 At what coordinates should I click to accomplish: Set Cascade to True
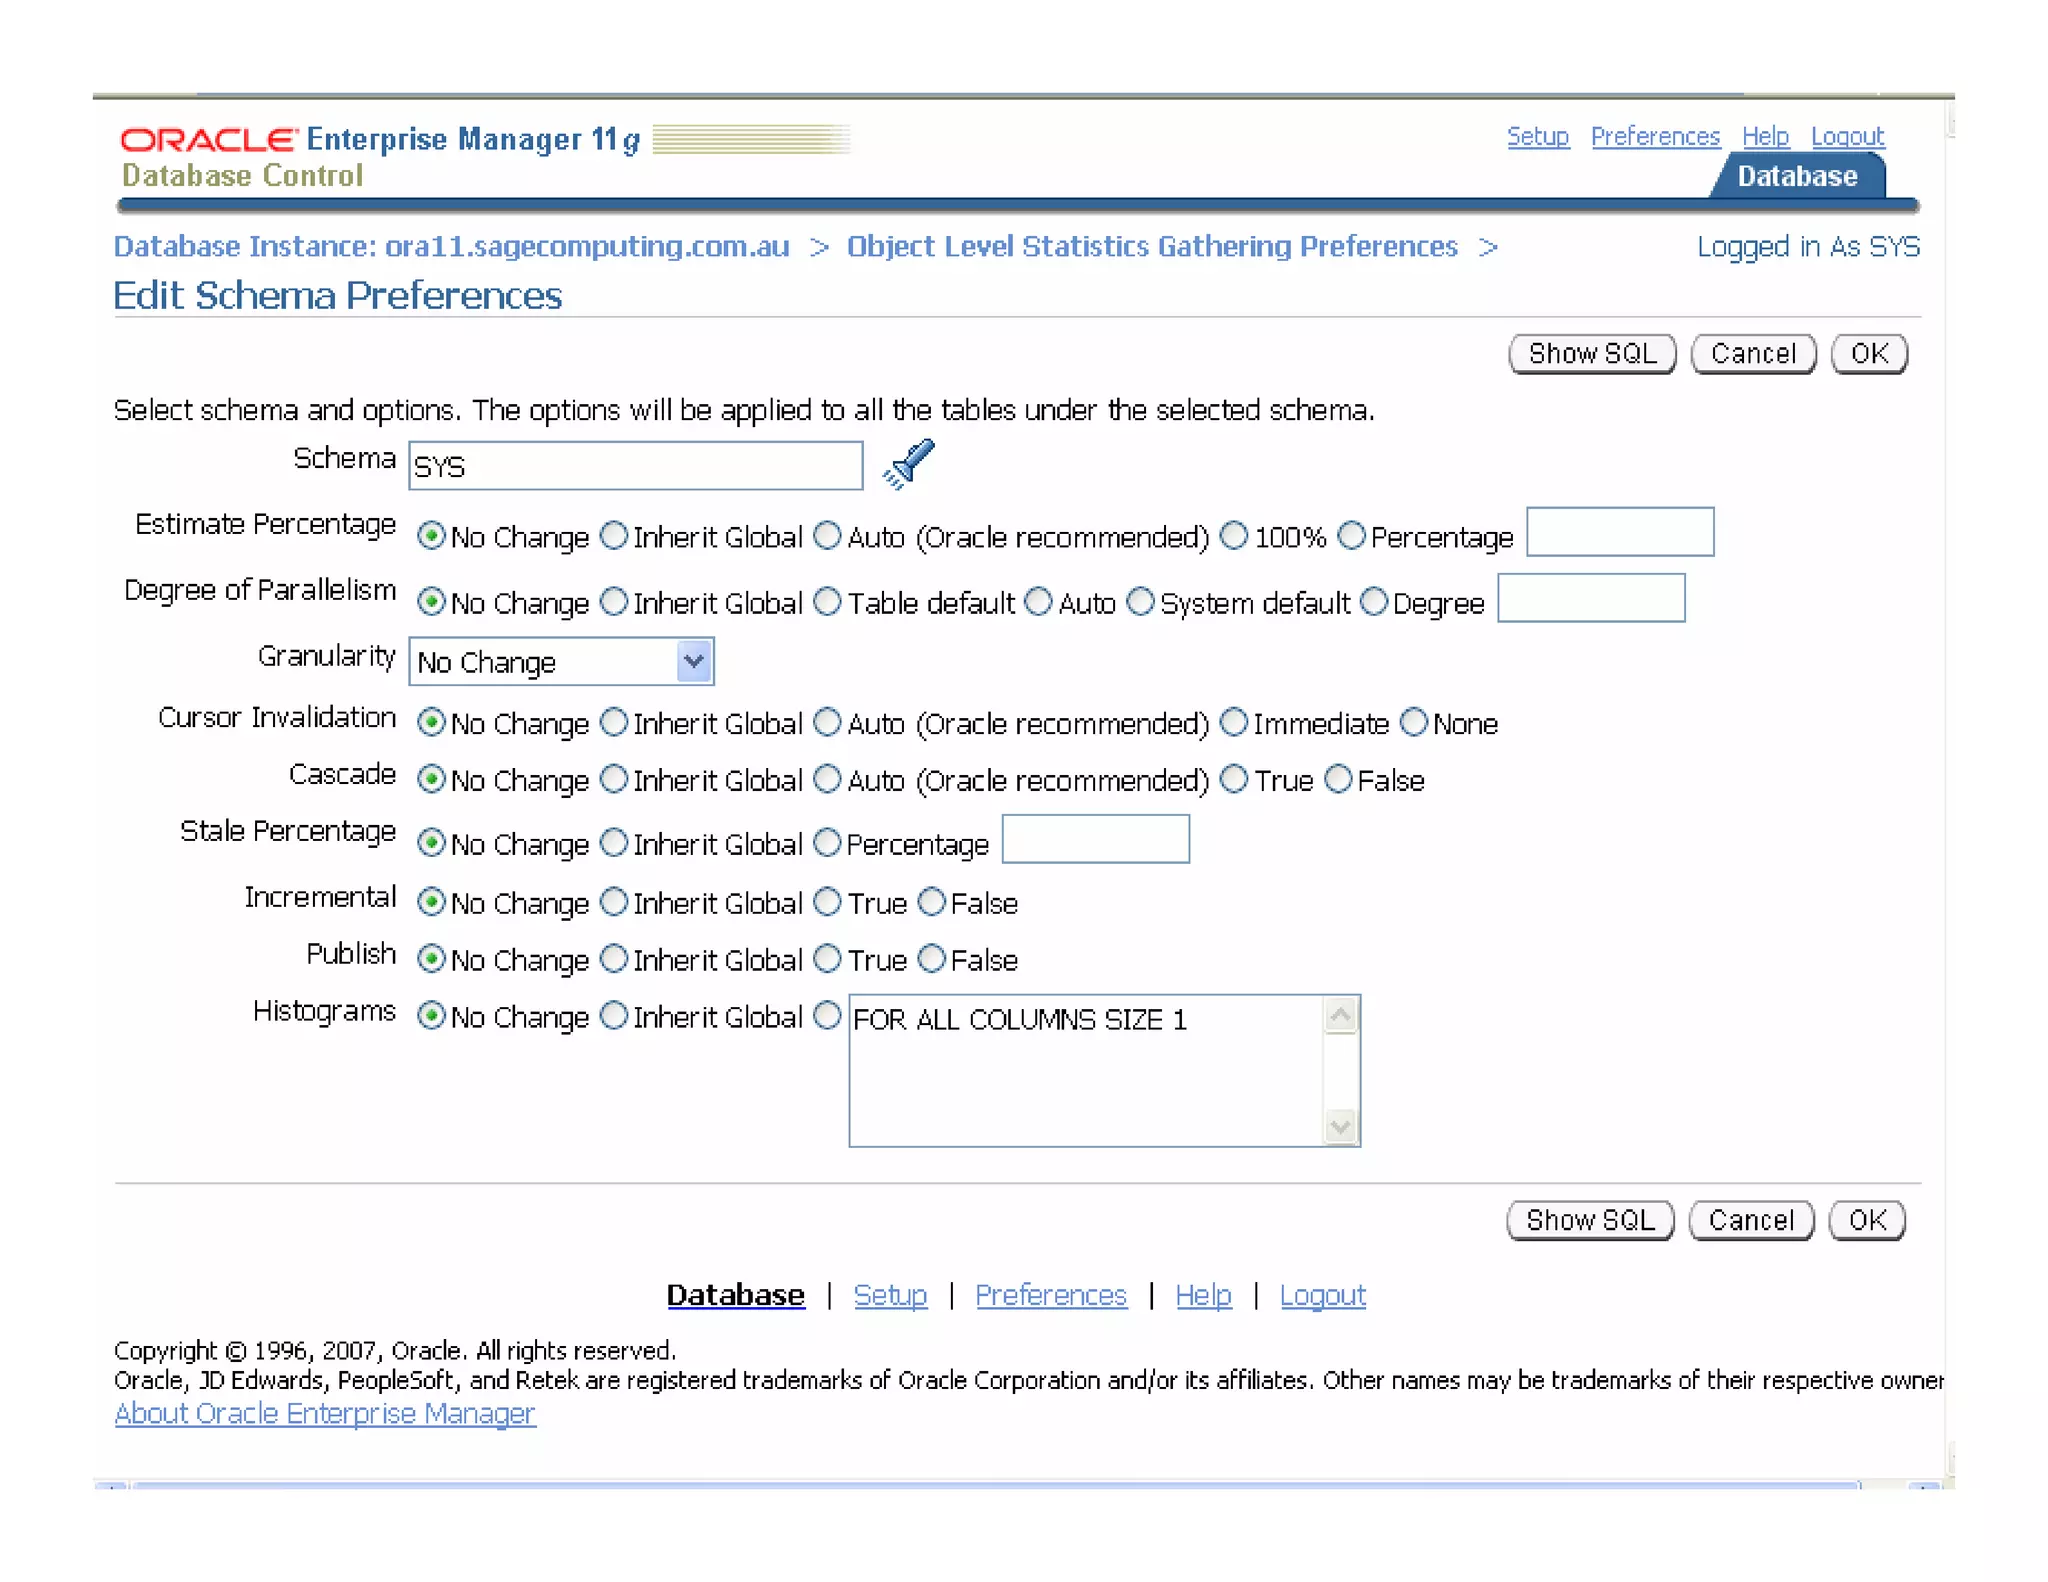point(1235,779)
